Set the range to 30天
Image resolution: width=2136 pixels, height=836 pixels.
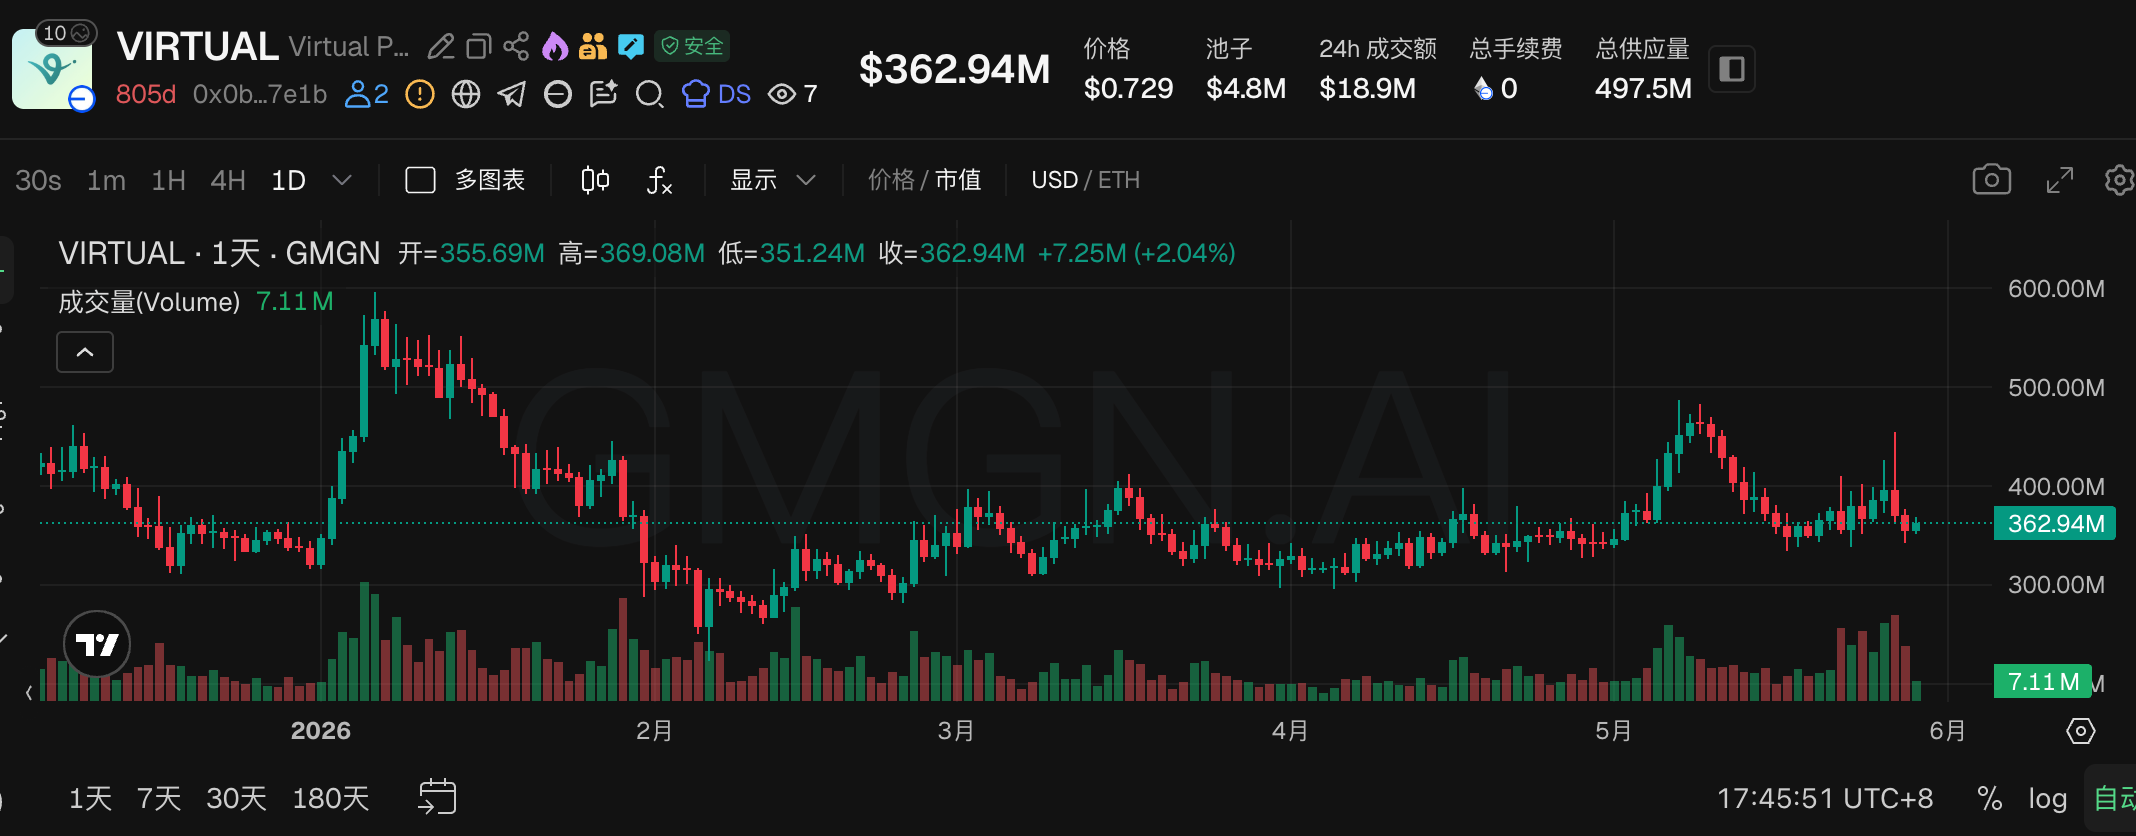click(236, 798)
